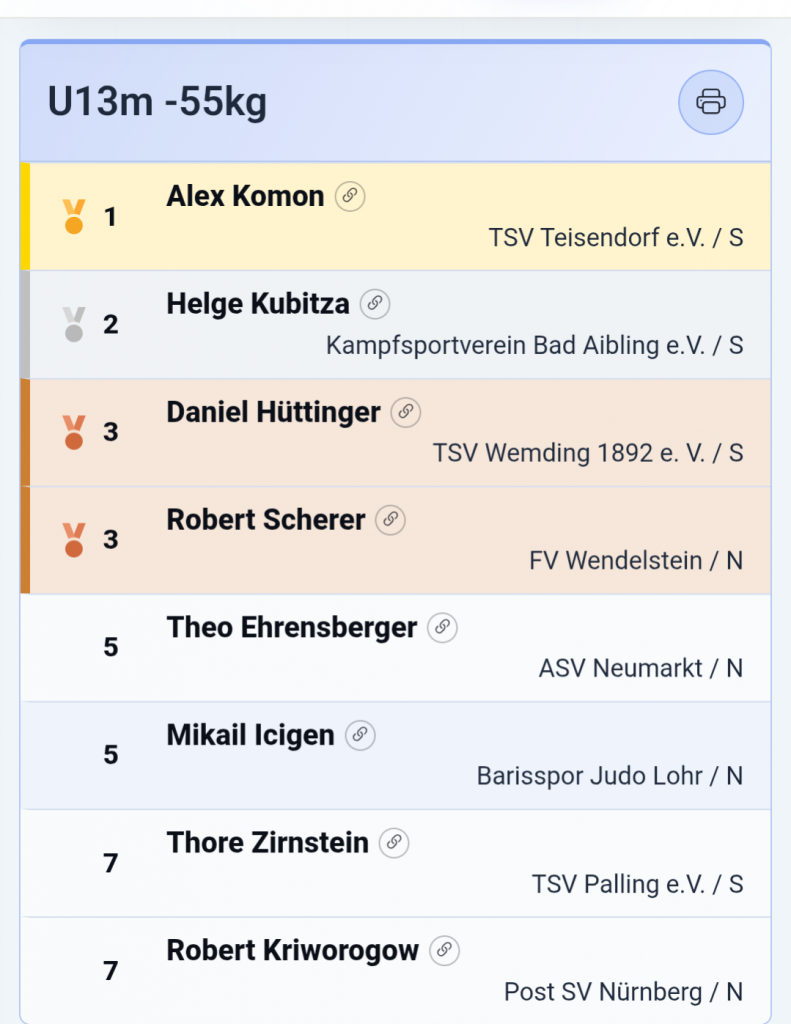Open Daniel Hüttinger's link icon
This screenshot has height=1024, width=791.
click(406, 412)
